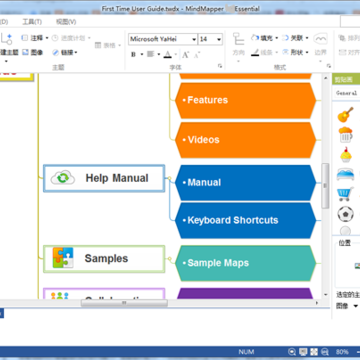Select the General clipart category
Screen dimensions: 360x360
point(346,93)
